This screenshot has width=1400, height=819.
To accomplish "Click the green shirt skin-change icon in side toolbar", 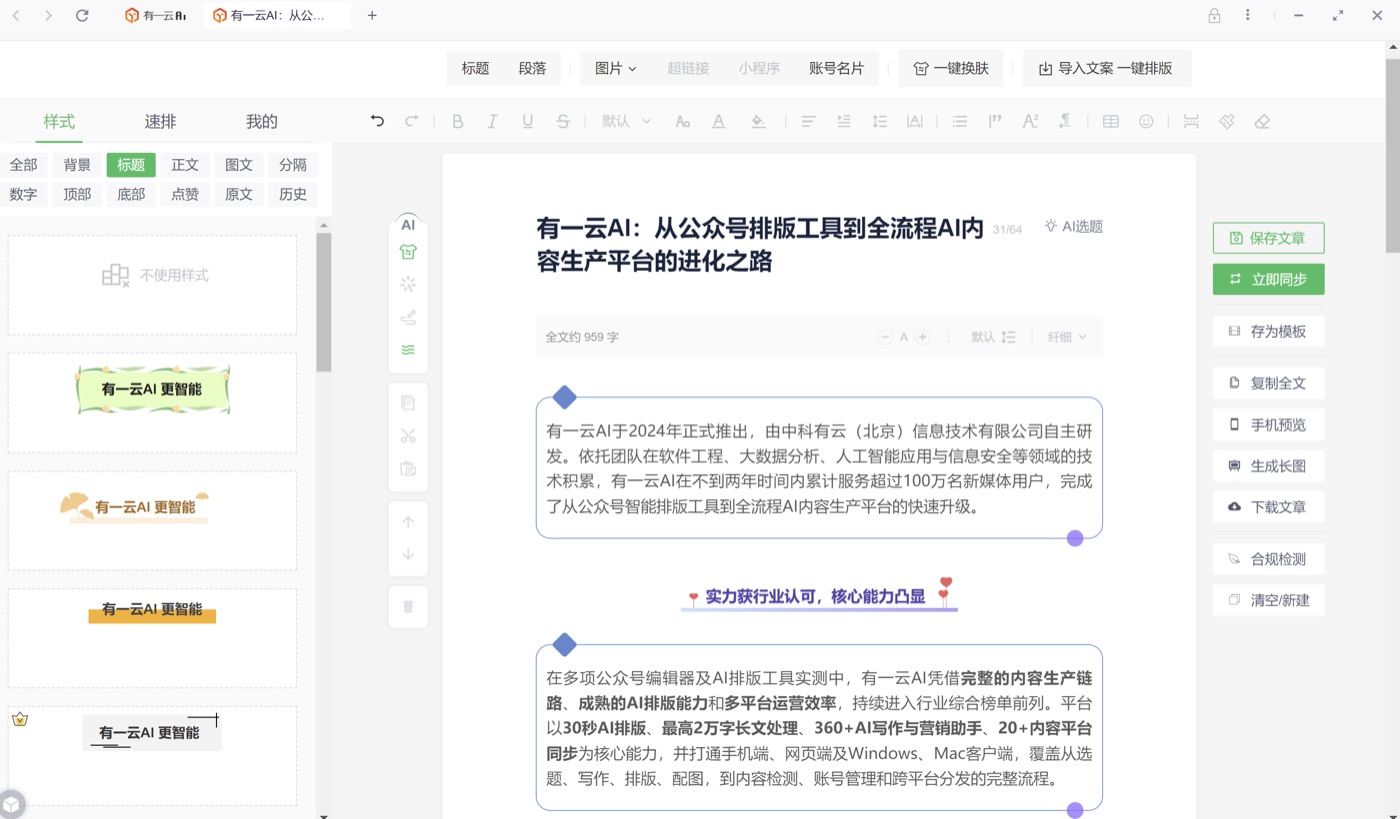I will (408, 252).
